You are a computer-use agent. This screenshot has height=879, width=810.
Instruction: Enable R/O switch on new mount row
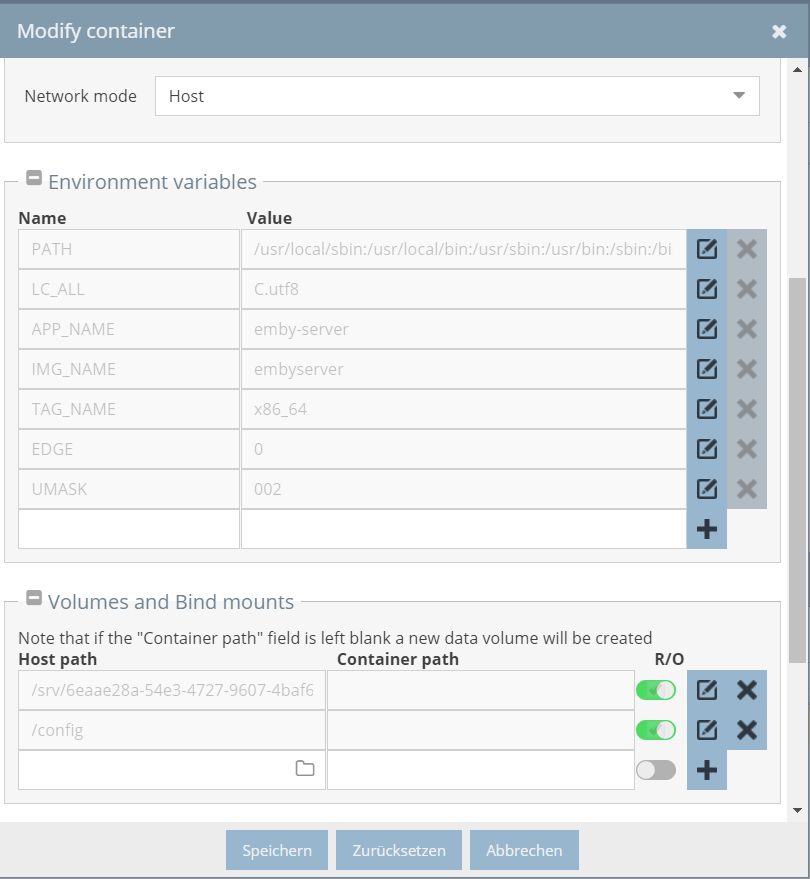tap(656, 770)
